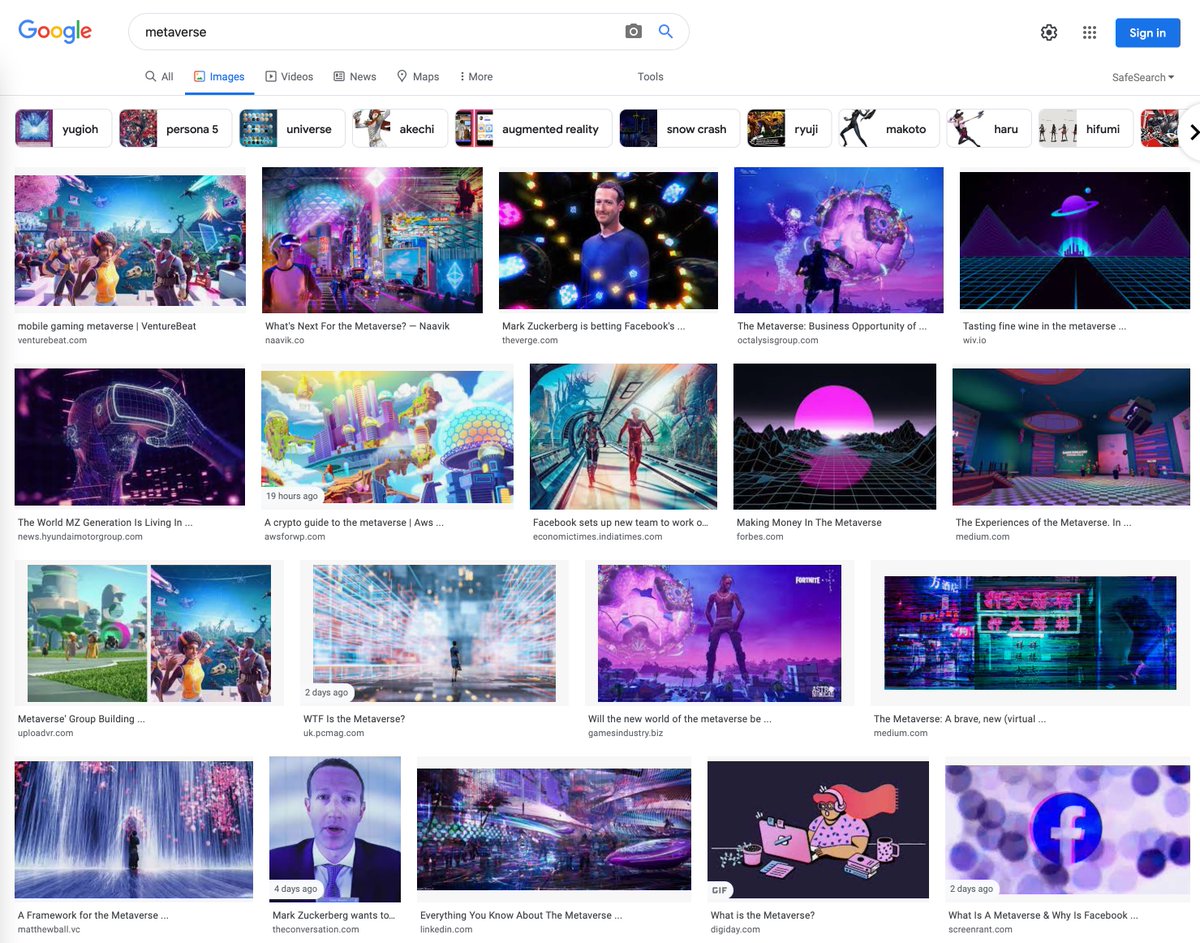
Task: Click the GIF badge on the Digiday image
Action: click(x=719, y=889)
